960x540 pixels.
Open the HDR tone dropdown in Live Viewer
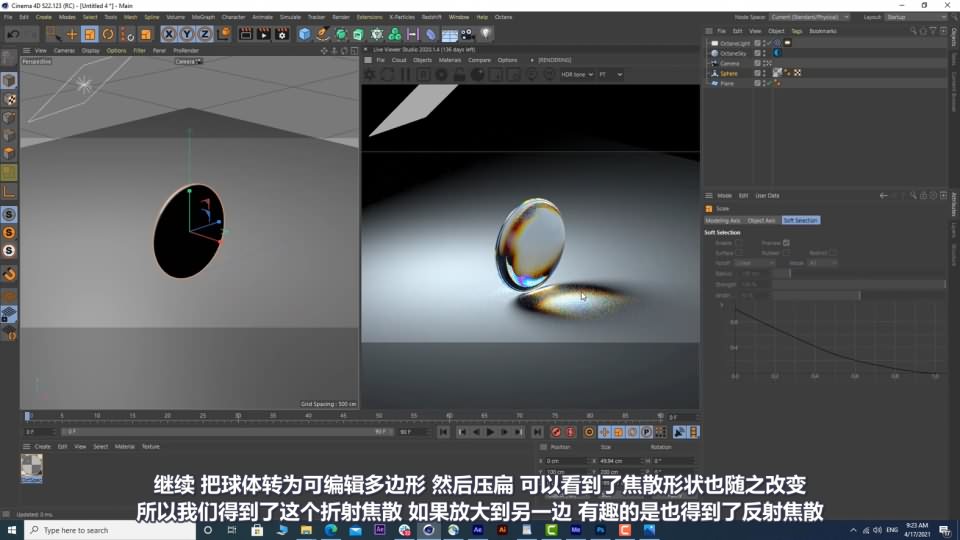coord(577,74)
